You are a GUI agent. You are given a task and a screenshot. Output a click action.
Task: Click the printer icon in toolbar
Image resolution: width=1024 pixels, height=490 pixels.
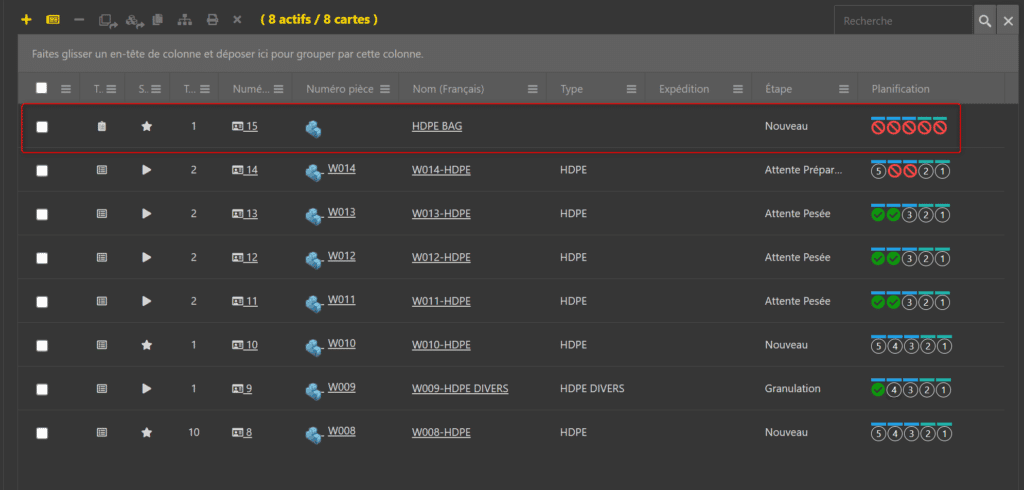(x=212, y=20)
